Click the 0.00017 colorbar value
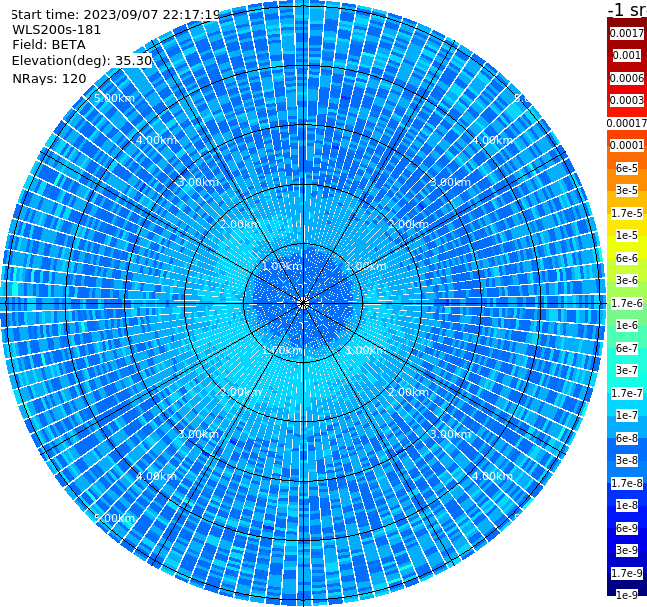The height and width of the screenshot is (607, 647). pos(627,123)
